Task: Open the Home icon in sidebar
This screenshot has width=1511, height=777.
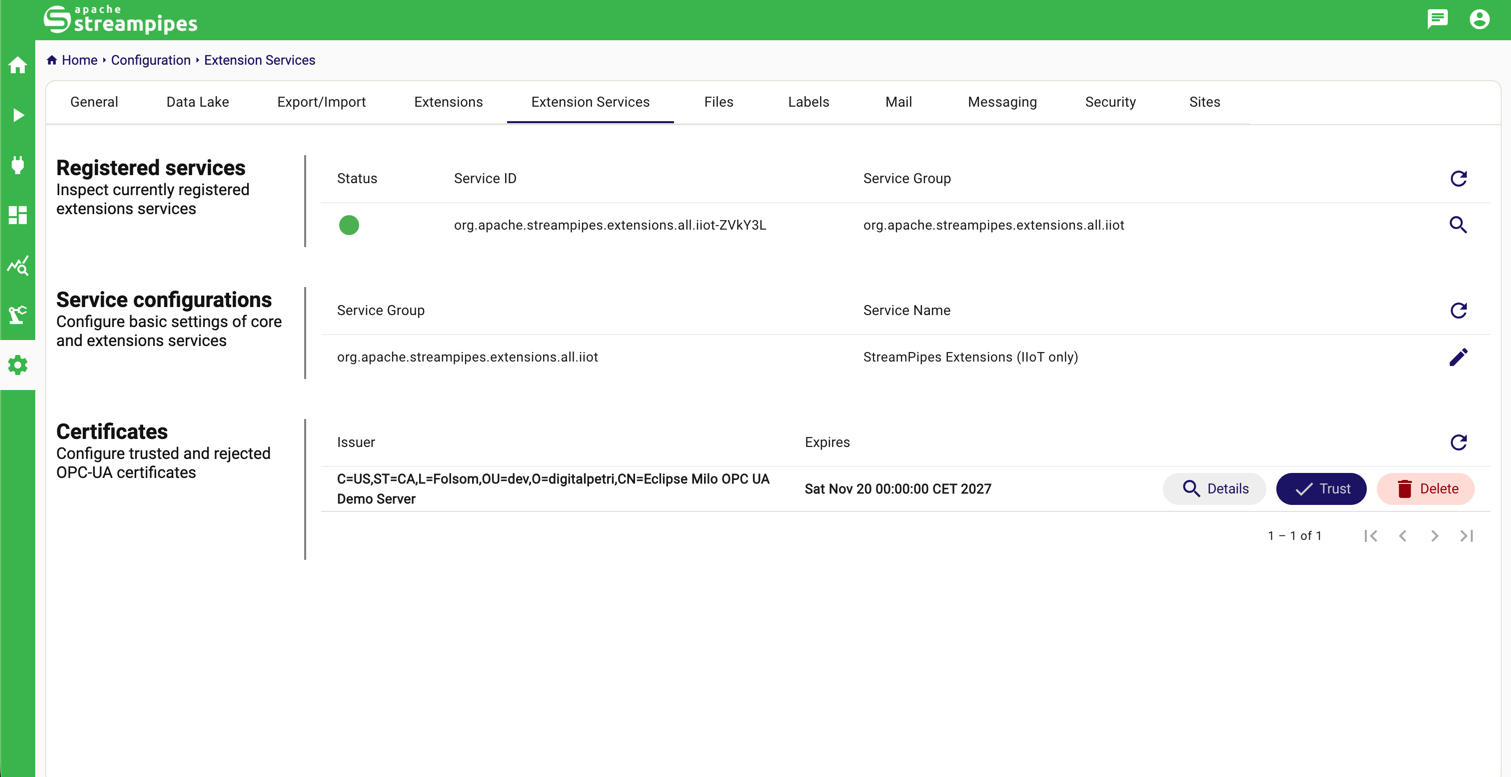Action: [18, 66]
